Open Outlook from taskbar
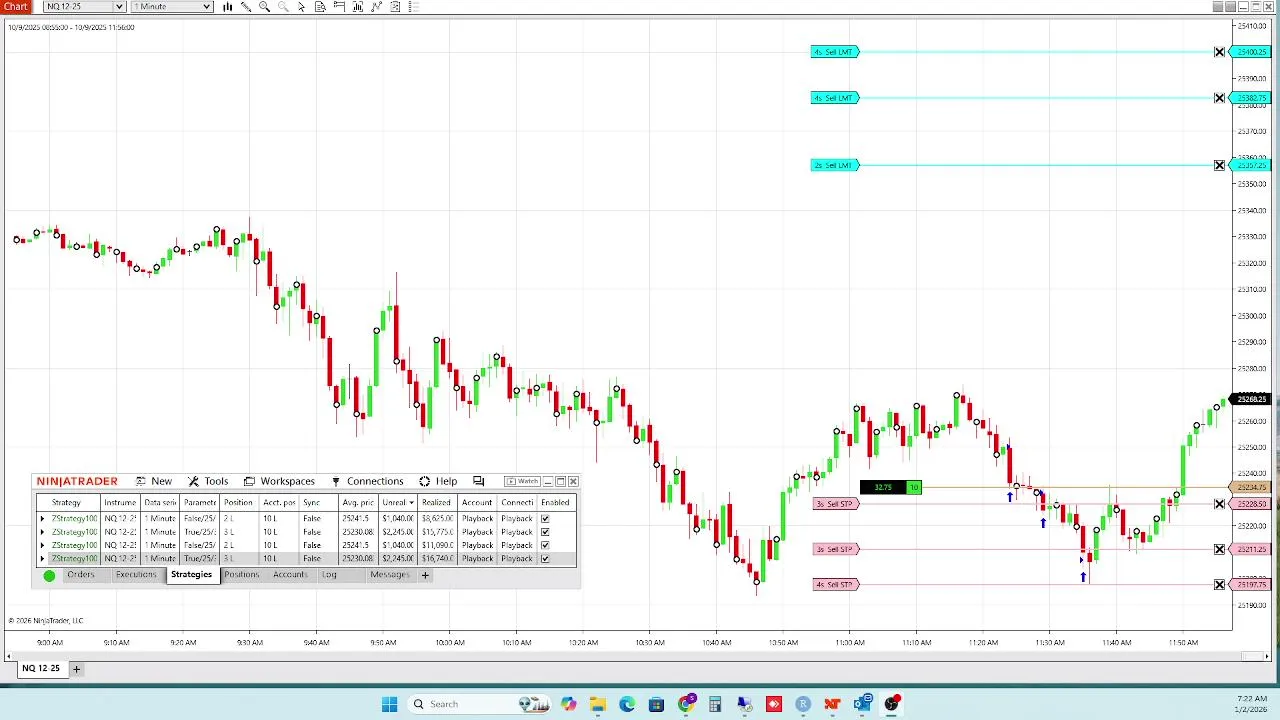Viewport: 1280px width, 720px height. [862, 704]
